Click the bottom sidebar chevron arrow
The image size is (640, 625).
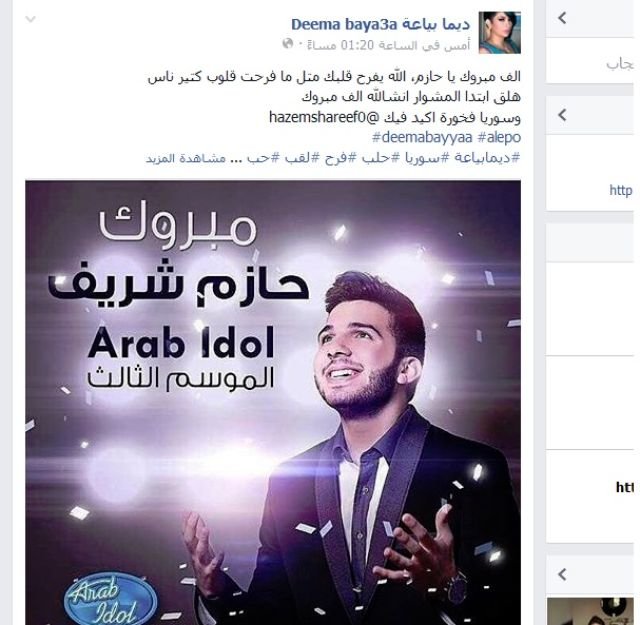click(x=562, y=574)
